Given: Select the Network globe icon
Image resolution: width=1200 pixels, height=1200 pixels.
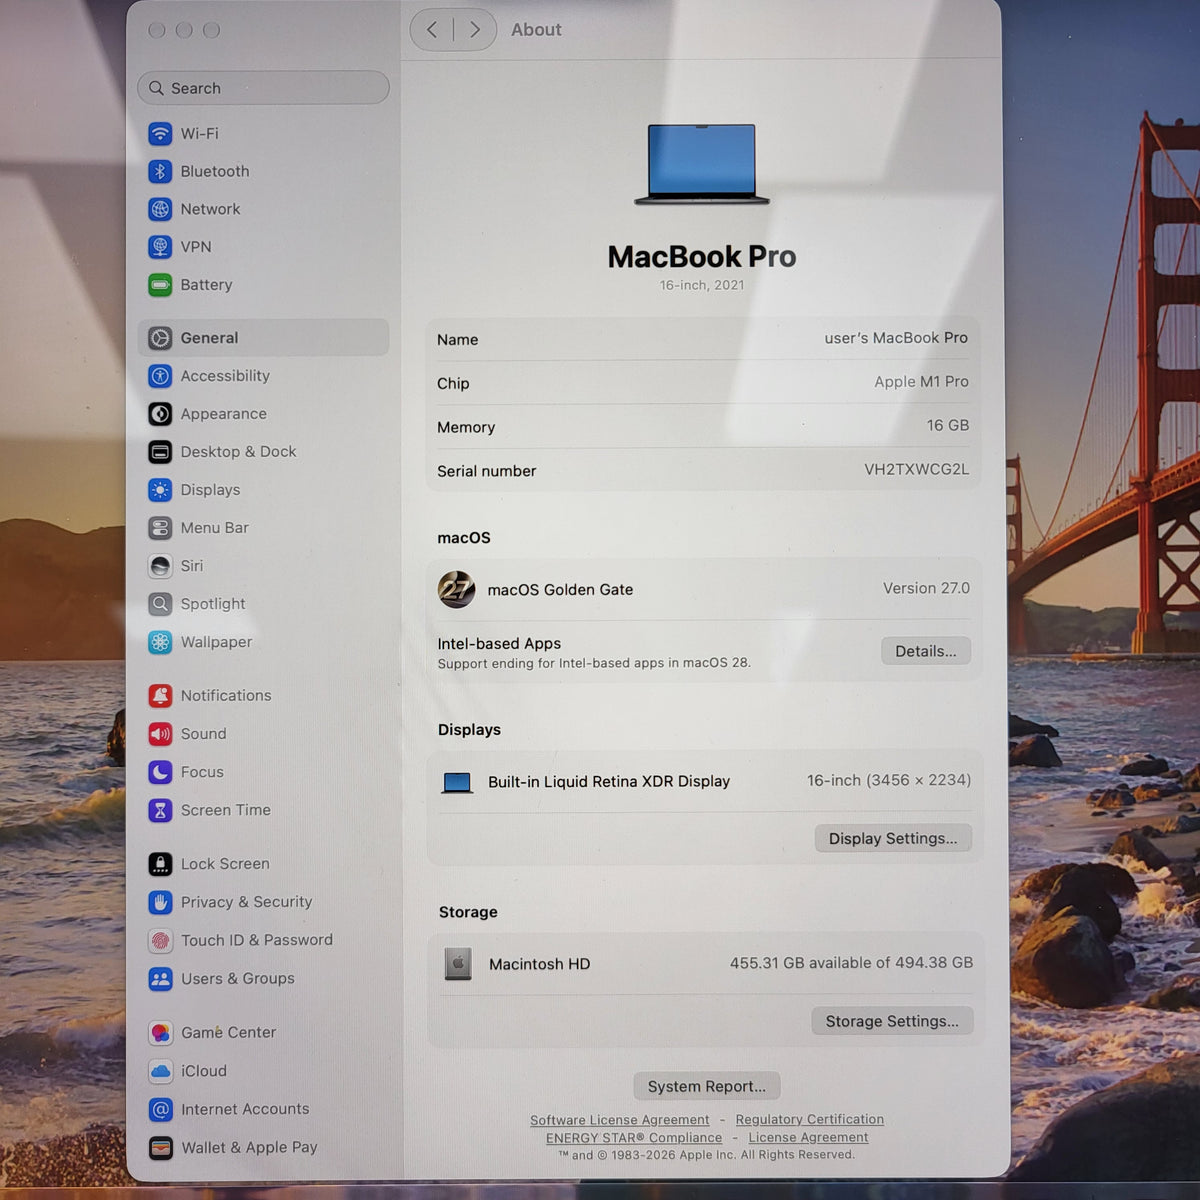Looking at the screenshot, I should pos(160,209).
